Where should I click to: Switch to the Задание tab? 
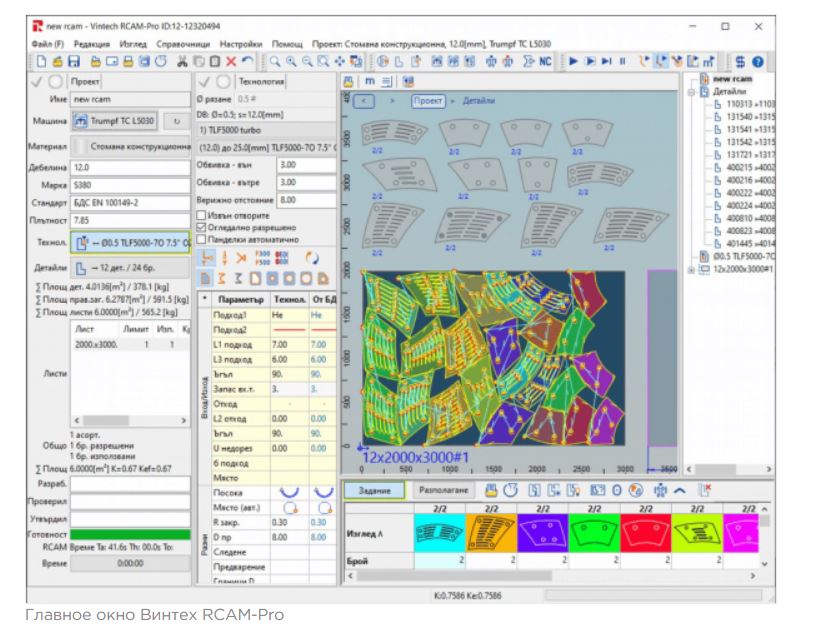[x=374, y=491]
